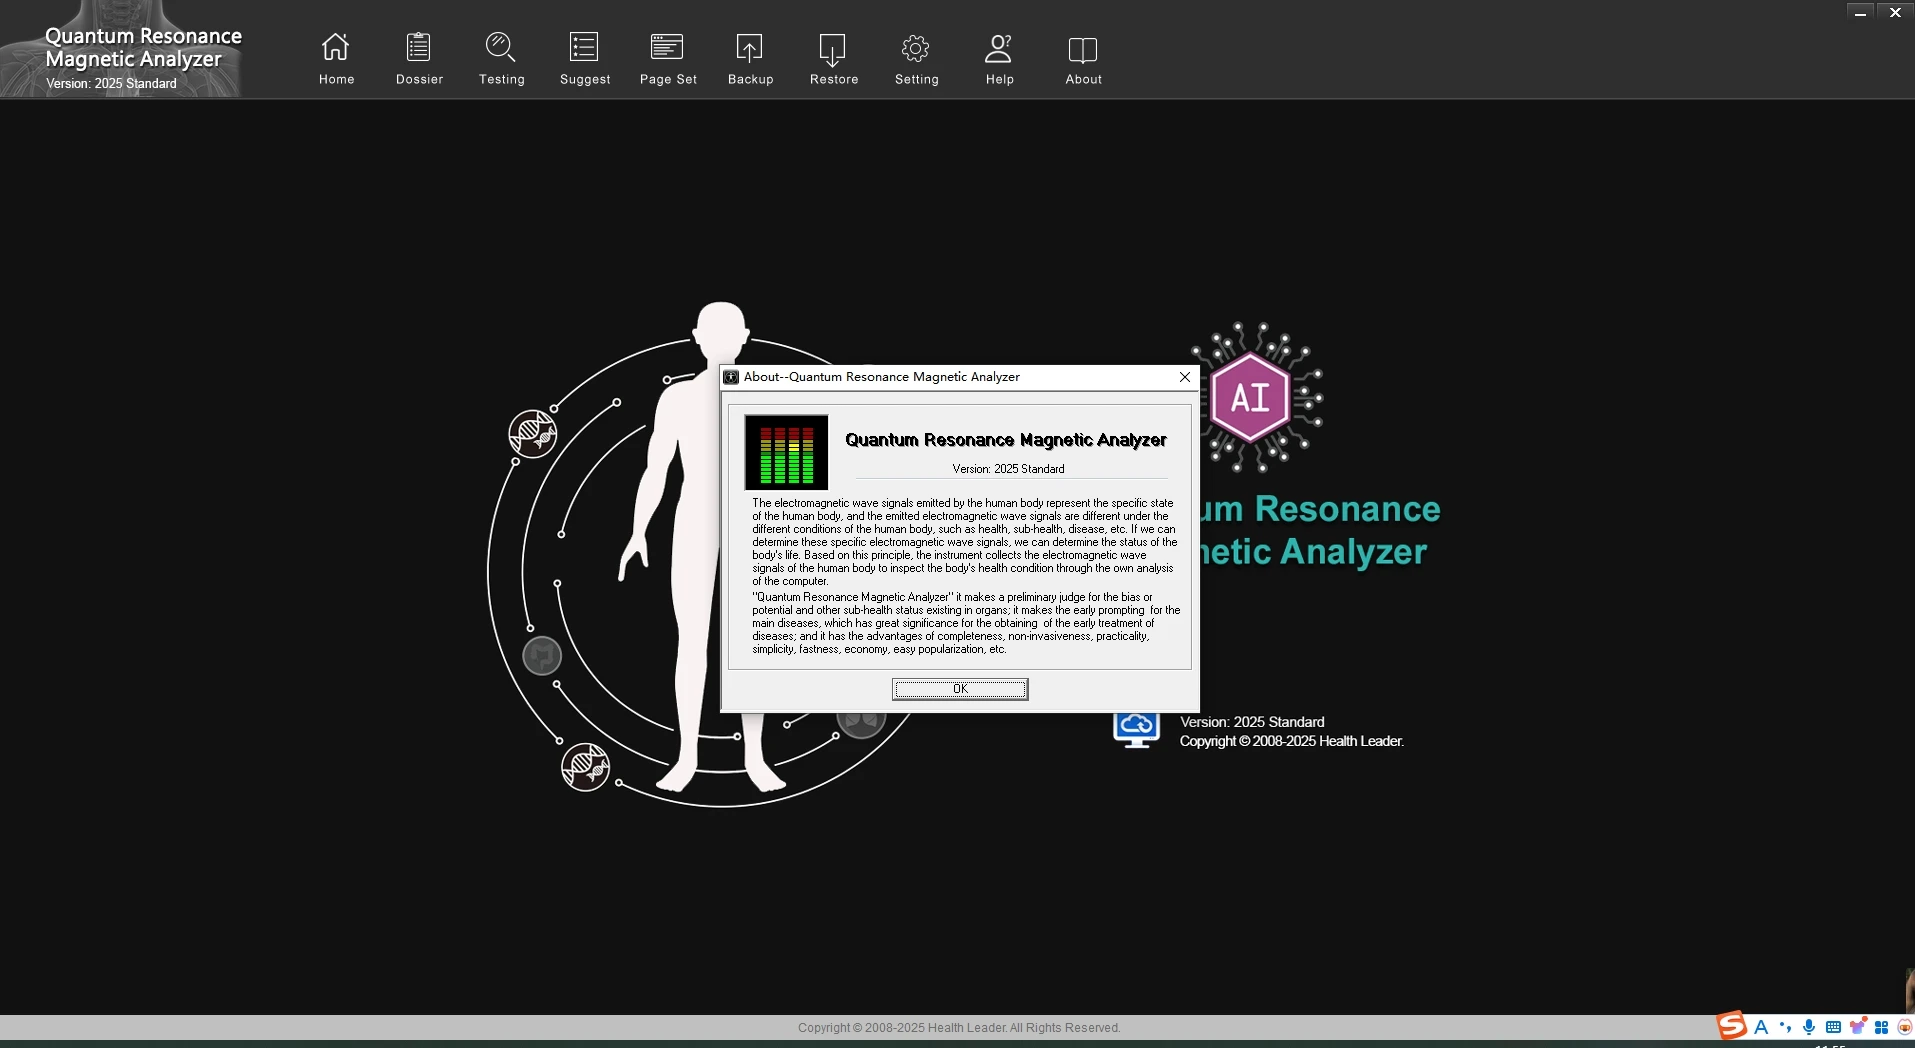Screen dimensions: 1915x1048
Task: Click the About book icon
Action: [x=1083, y=58]
